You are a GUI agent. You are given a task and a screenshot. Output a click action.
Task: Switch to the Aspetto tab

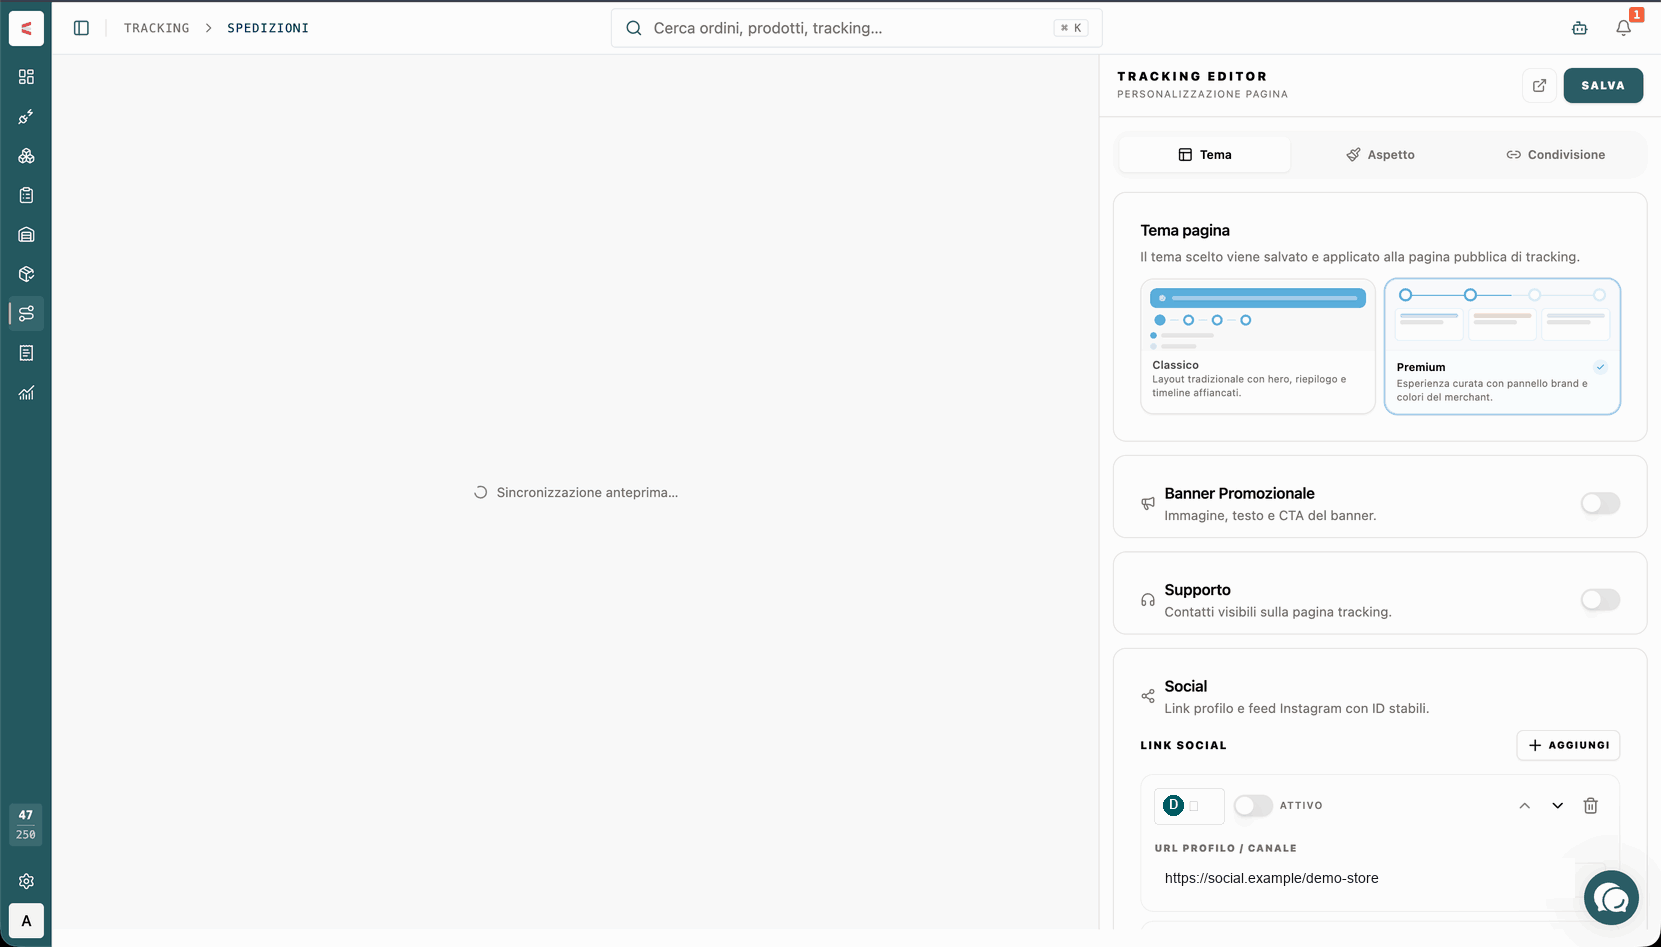pyautogui.click(x=1380, y=155)
